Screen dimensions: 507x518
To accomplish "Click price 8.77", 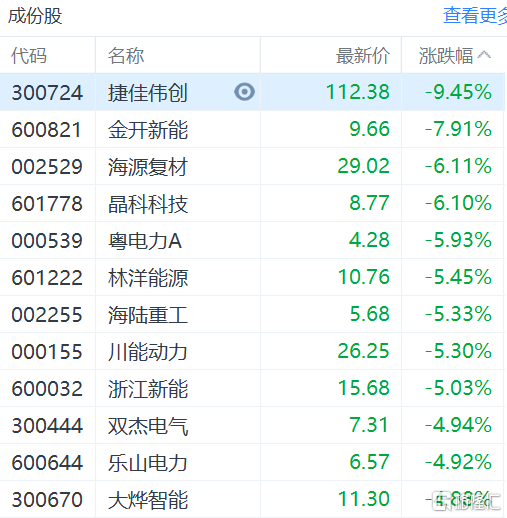I will pyautogui.click(x=370, y=203).
